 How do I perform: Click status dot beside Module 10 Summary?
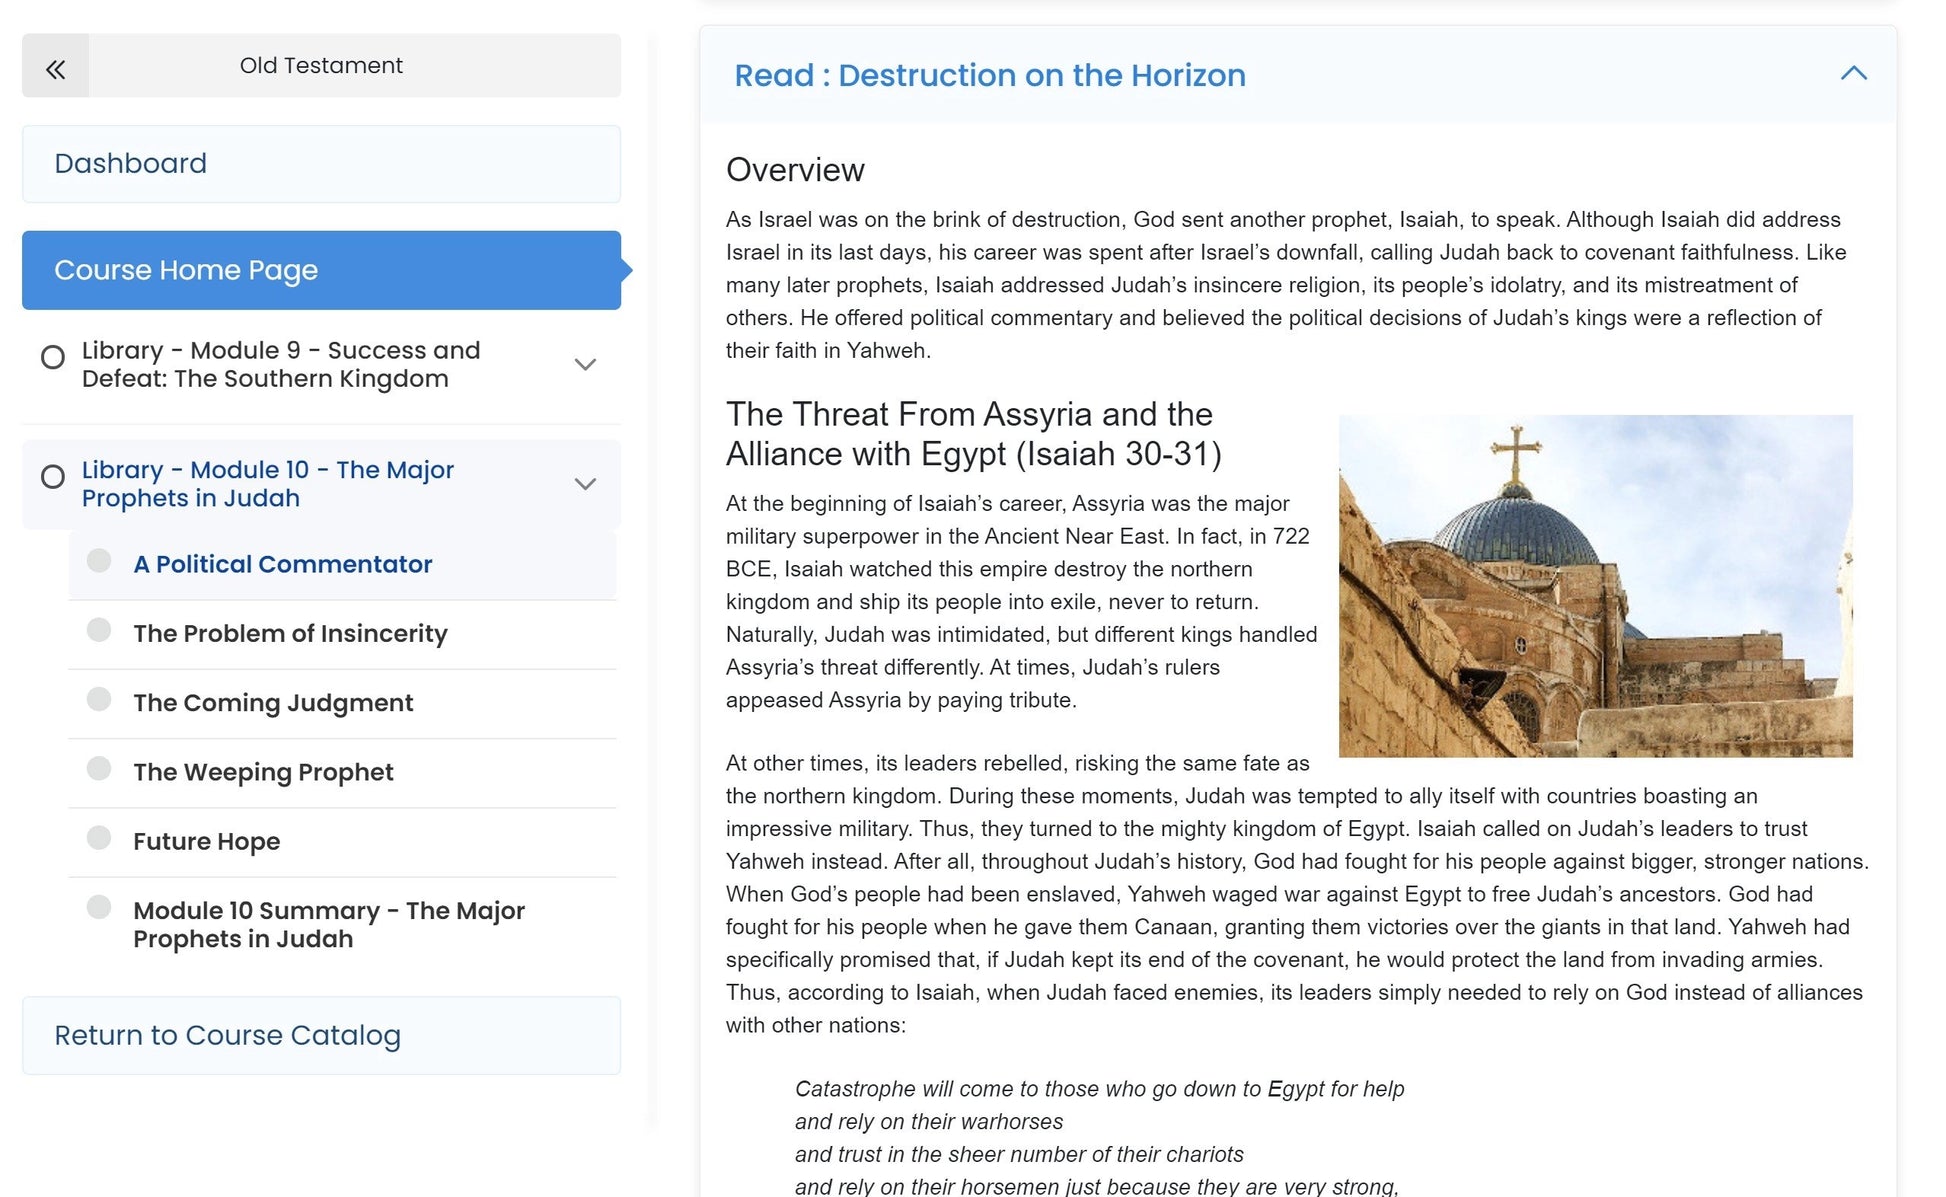coord(99,907)
